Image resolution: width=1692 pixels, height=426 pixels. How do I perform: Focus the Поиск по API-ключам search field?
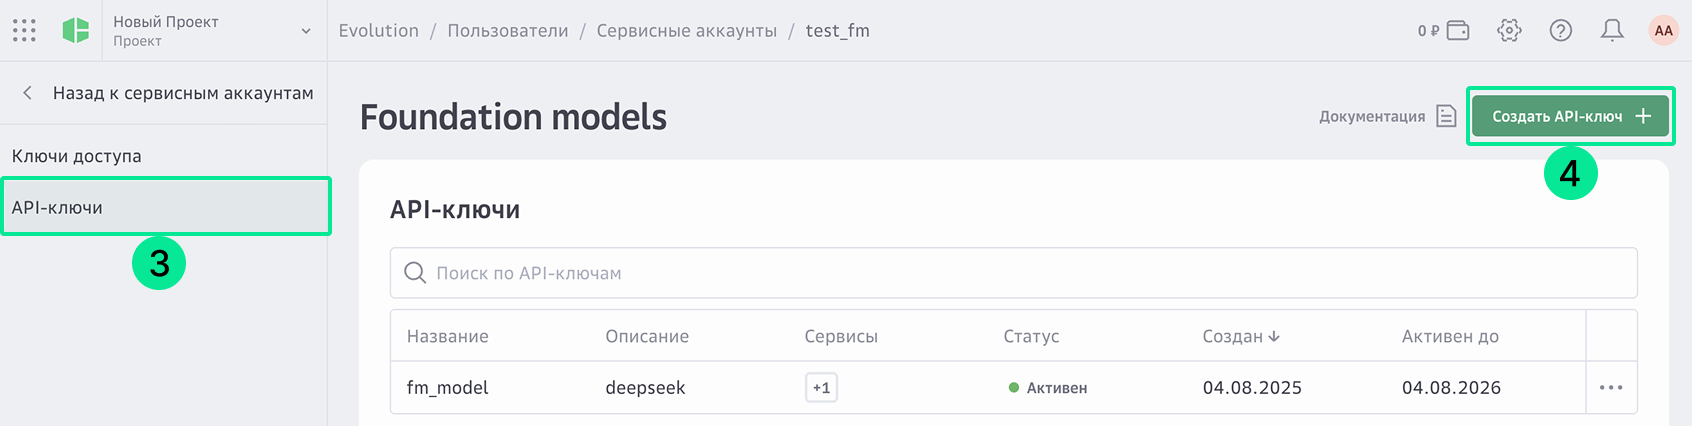[x=1013, y=273]
